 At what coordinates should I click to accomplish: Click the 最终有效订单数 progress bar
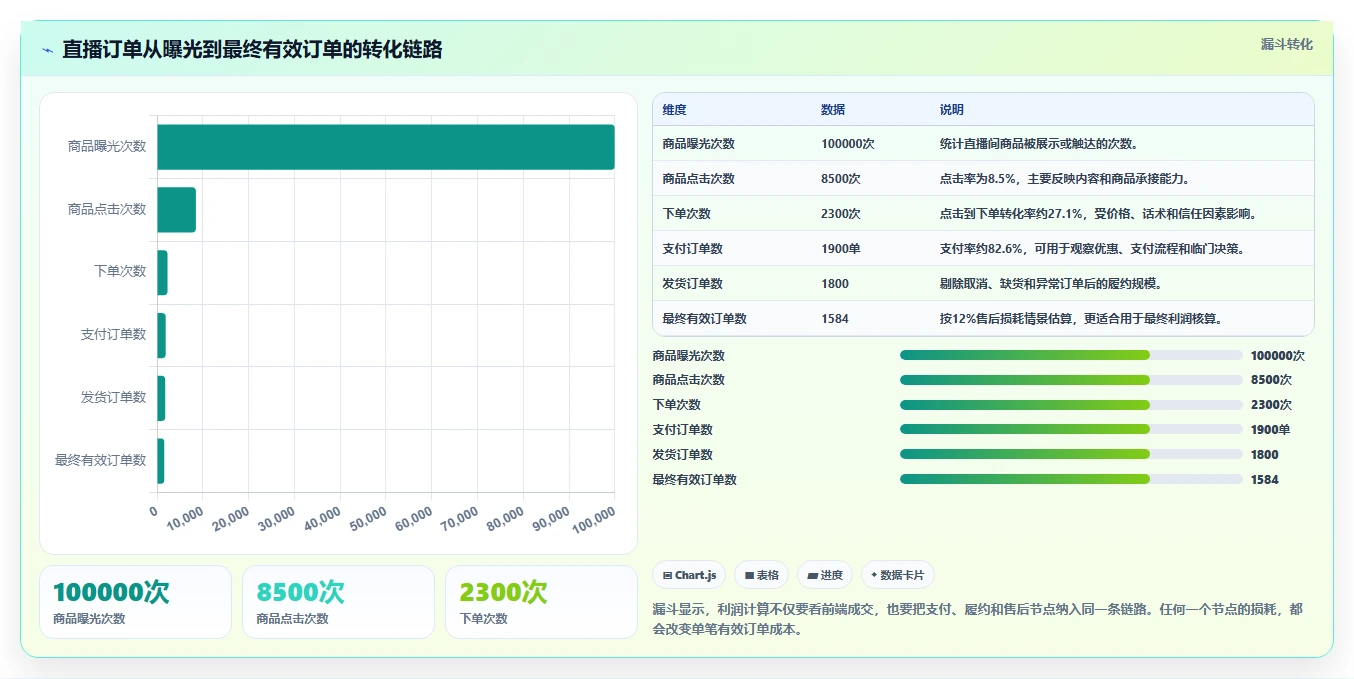pos(1071,479)
